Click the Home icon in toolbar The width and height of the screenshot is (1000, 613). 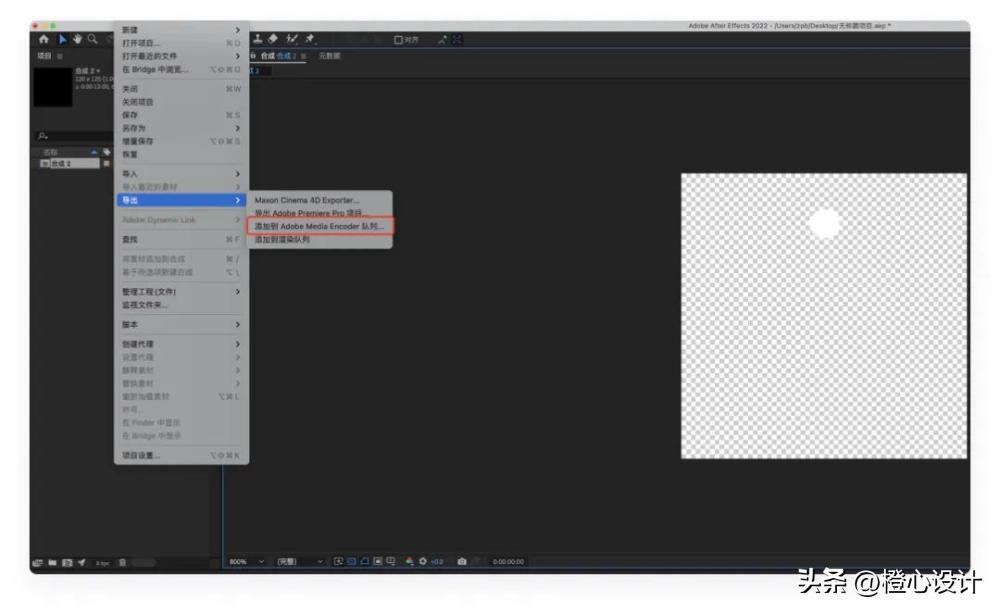coord(43,39)
